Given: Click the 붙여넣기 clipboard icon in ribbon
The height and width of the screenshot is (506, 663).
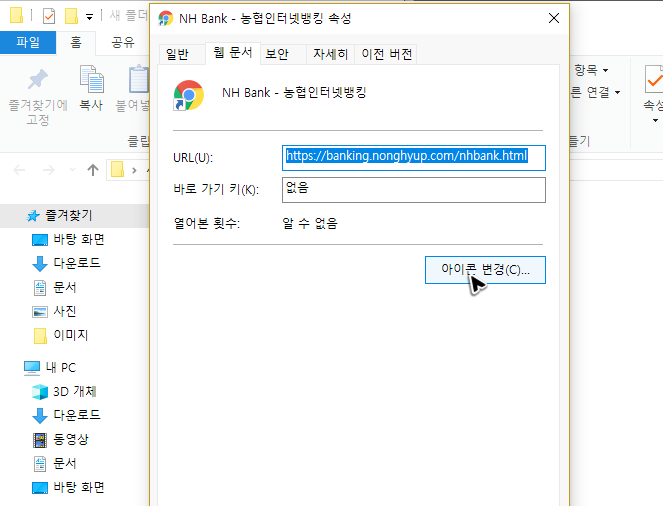Looking at the screenshot, I should 139,79.
